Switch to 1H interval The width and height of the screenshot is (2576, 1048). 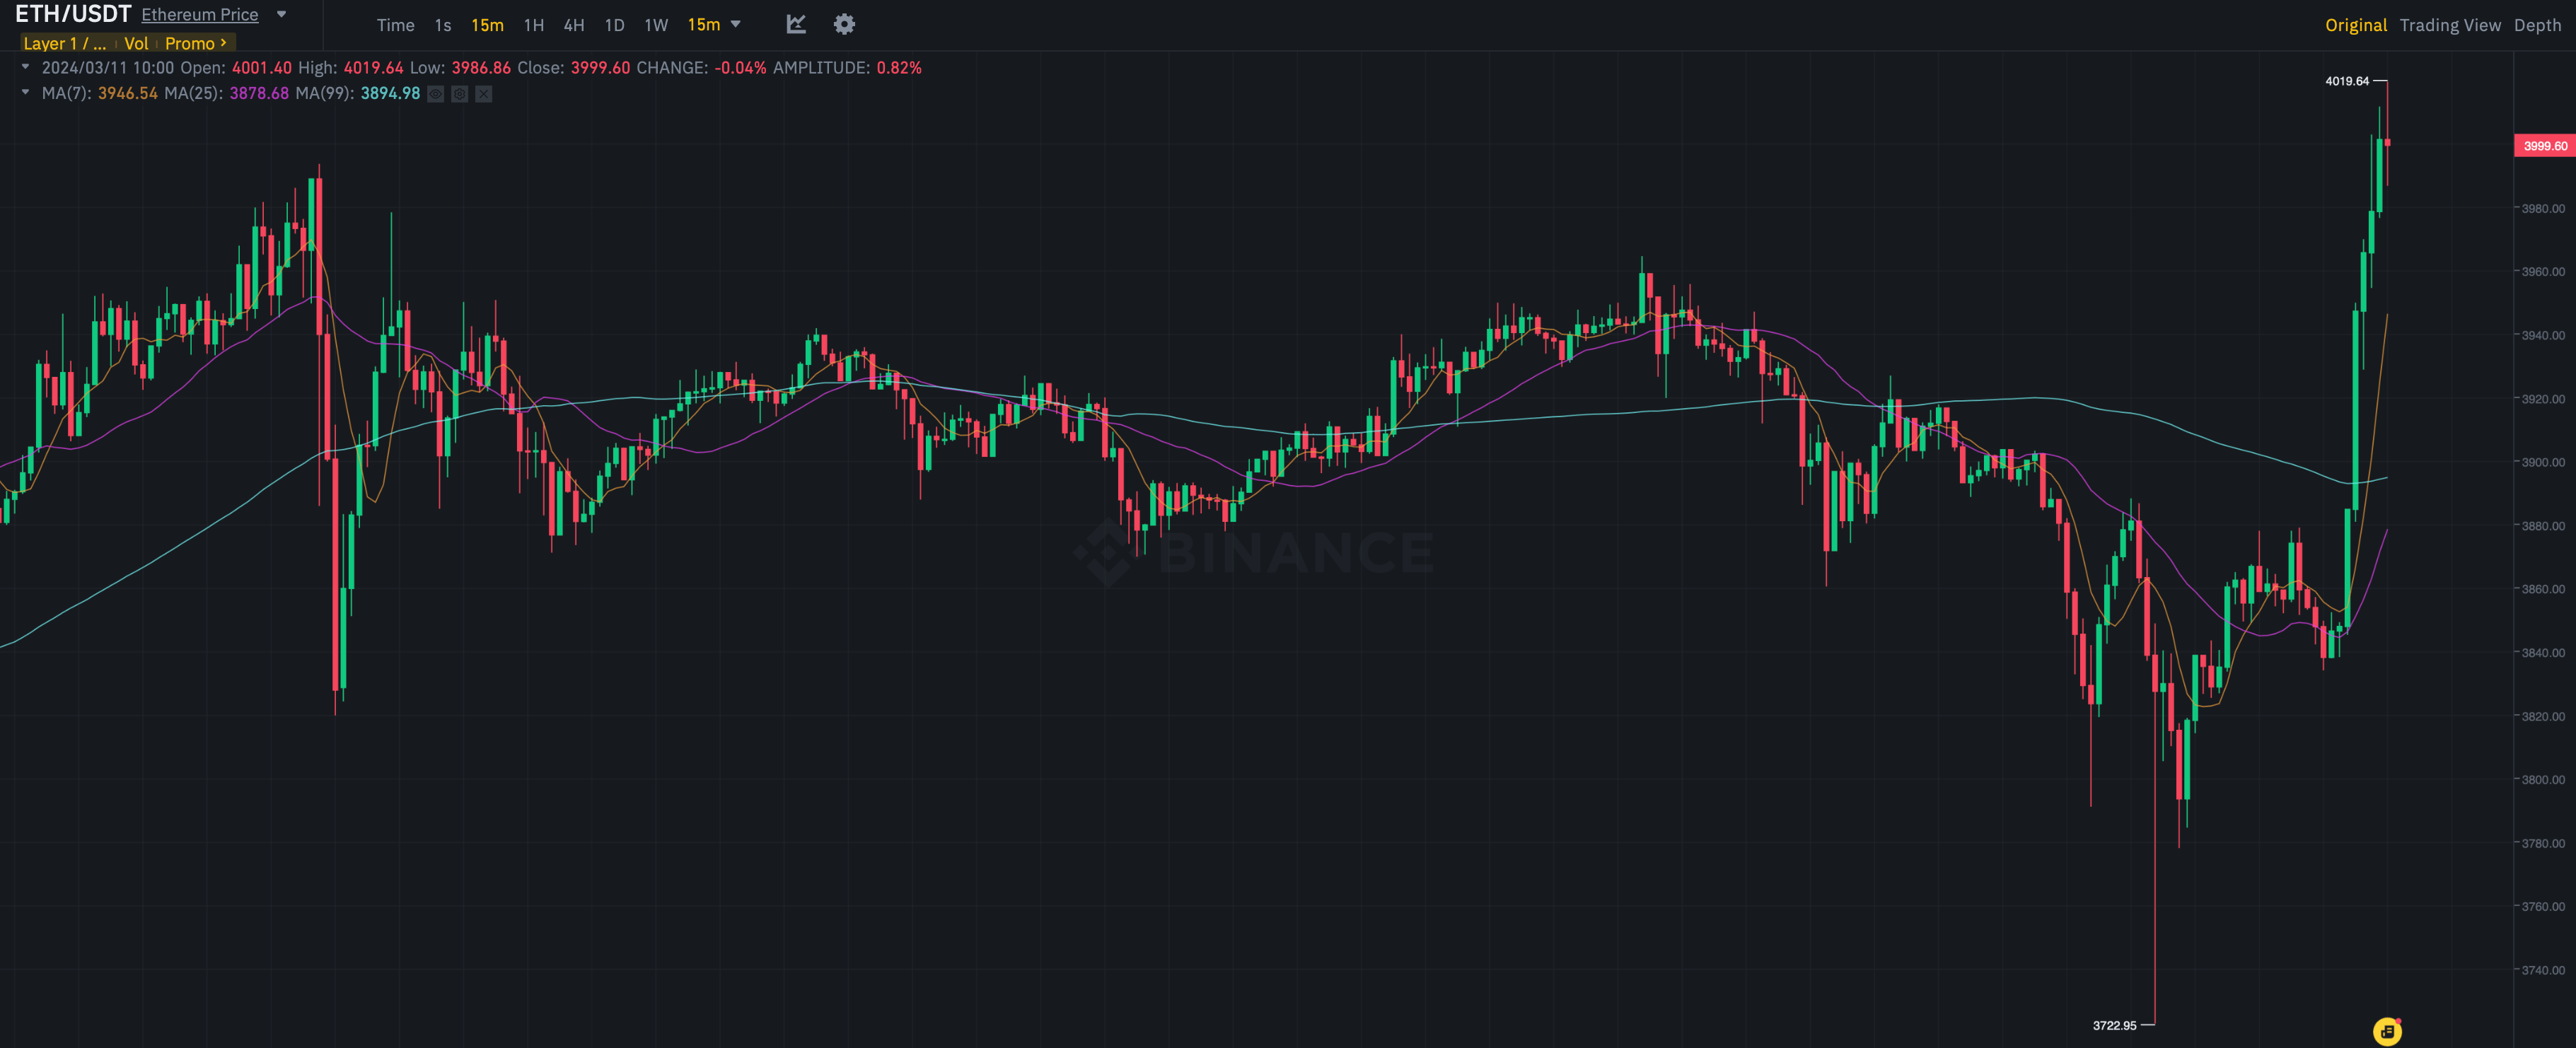(534, 25)
